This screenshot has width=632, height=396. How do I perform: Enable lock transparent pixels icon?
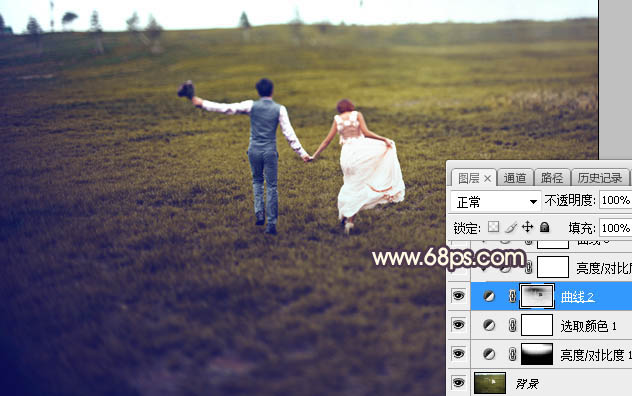click(x=494, y=227)
